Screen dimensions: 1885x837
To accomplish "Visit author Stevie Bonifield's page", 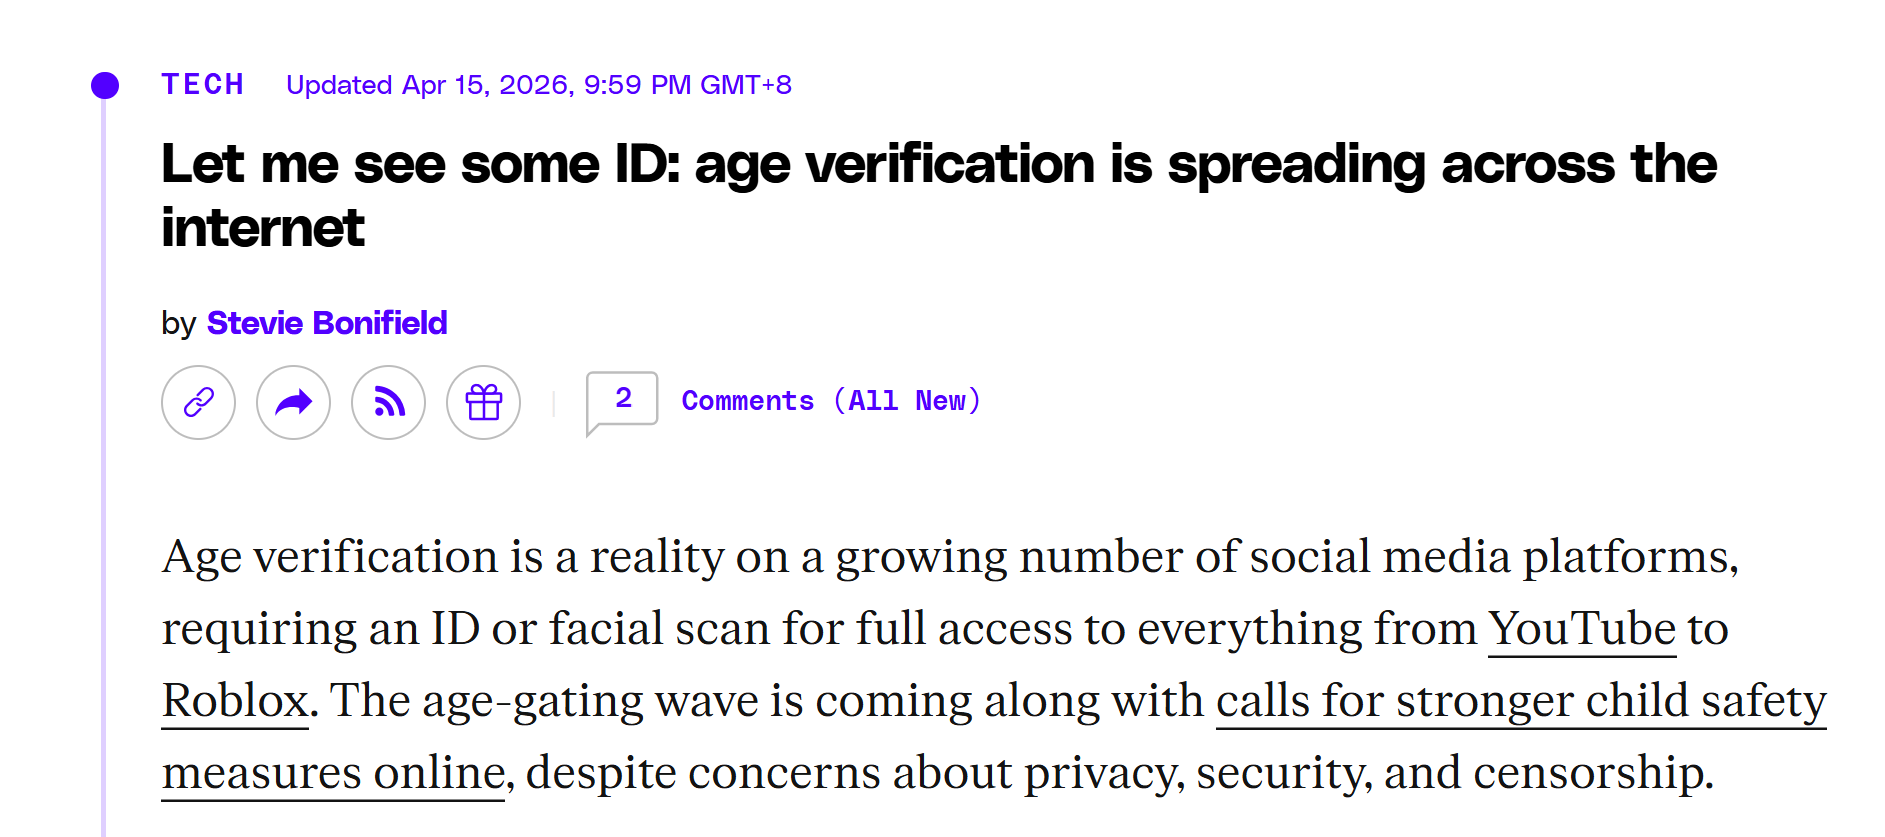I will 326,323.
